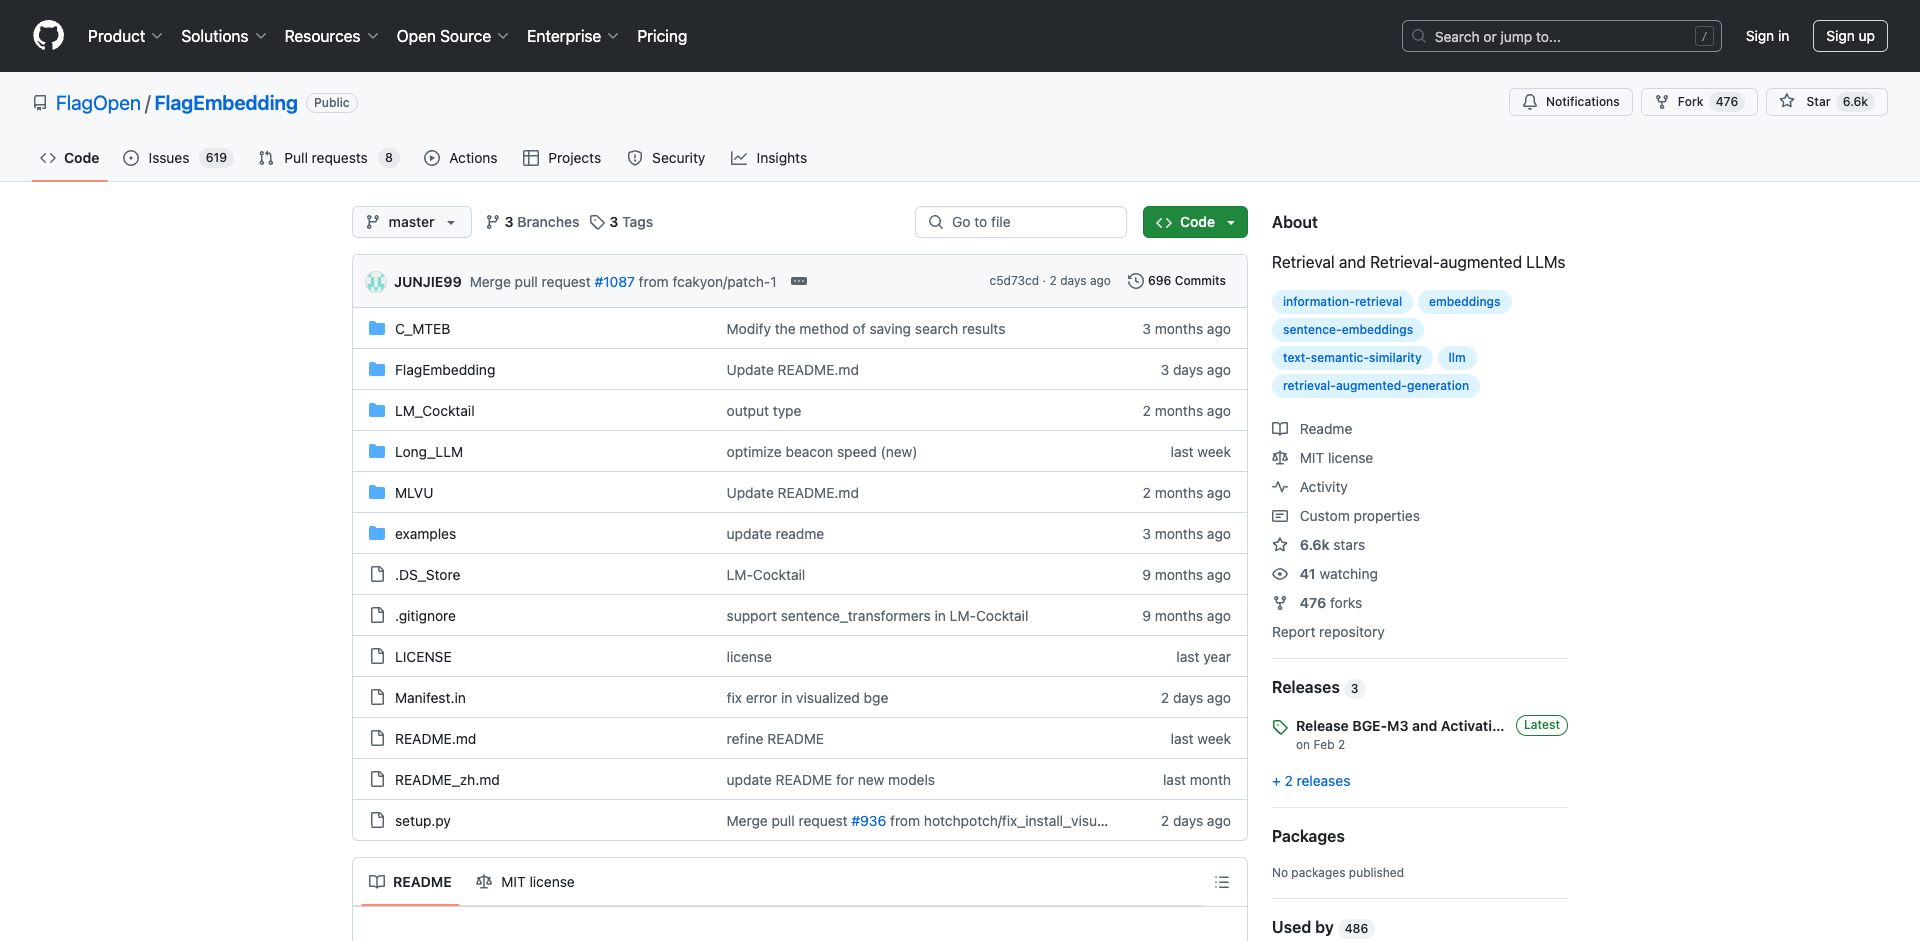Click the LM_Cocktail folder icon
This screenshot has height=941, width=1920.
pyautogui.click(x=377, y=410)
